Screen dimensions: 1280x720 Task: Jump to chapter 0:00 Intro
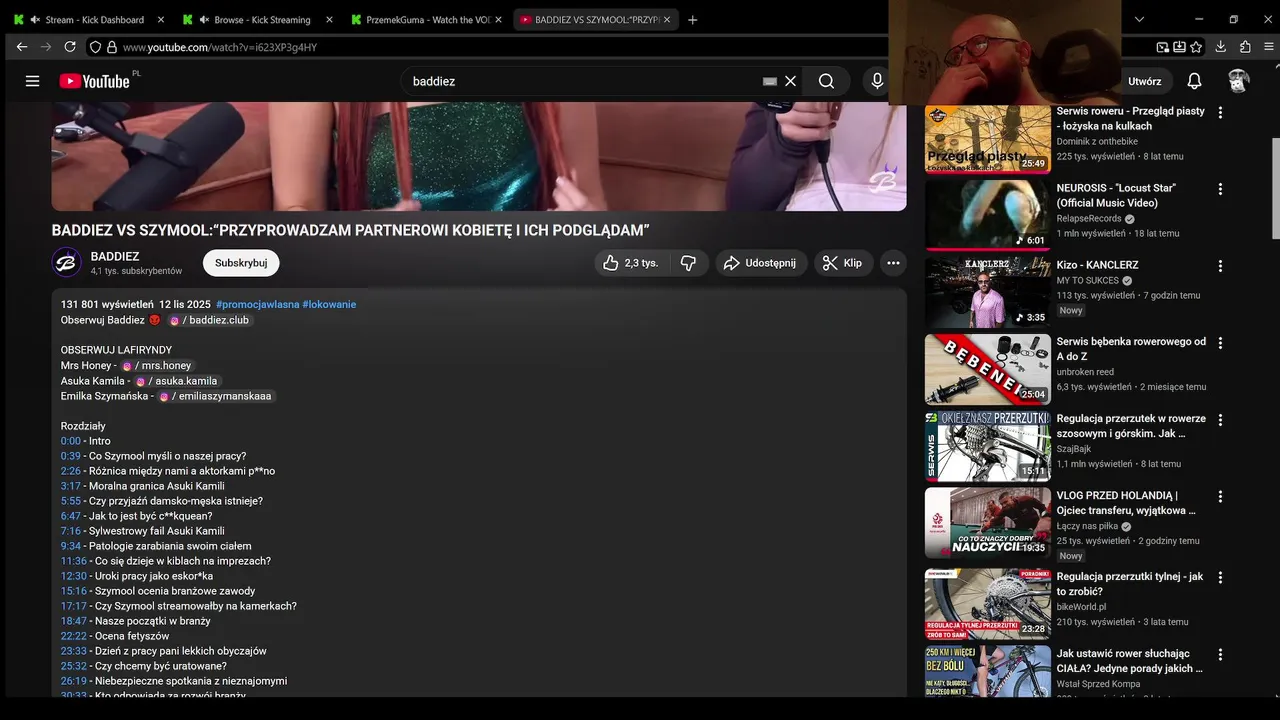pyautogui.click(x=70, y=441)
